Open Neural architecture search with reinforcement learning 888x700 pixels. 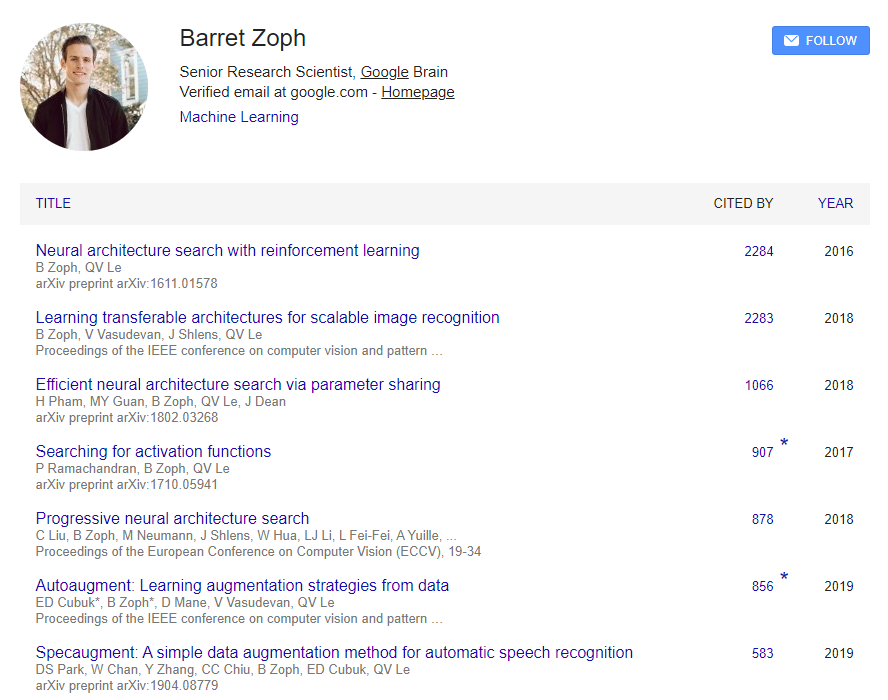(228, 250)
